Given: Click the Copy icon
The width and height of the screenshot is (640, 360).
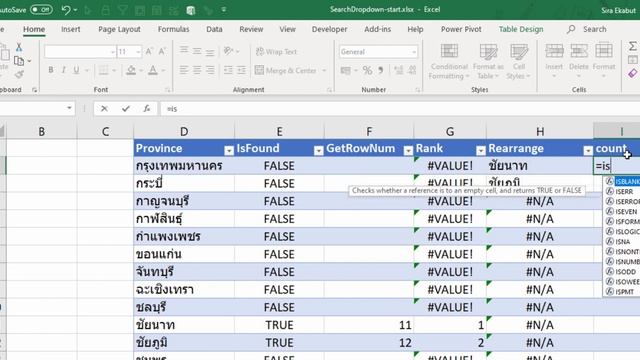Looking at the screenshot, I should click(x=19, y=61).
